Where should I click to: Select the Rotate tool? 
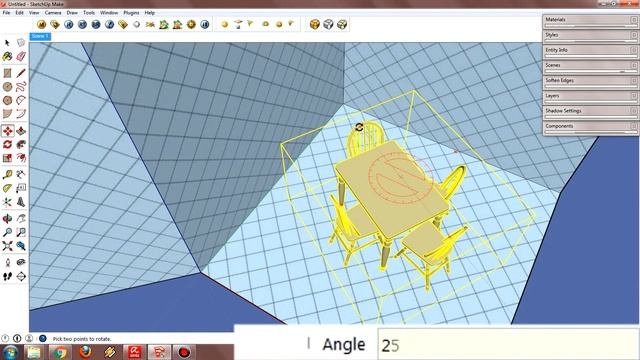click(7, 144)
